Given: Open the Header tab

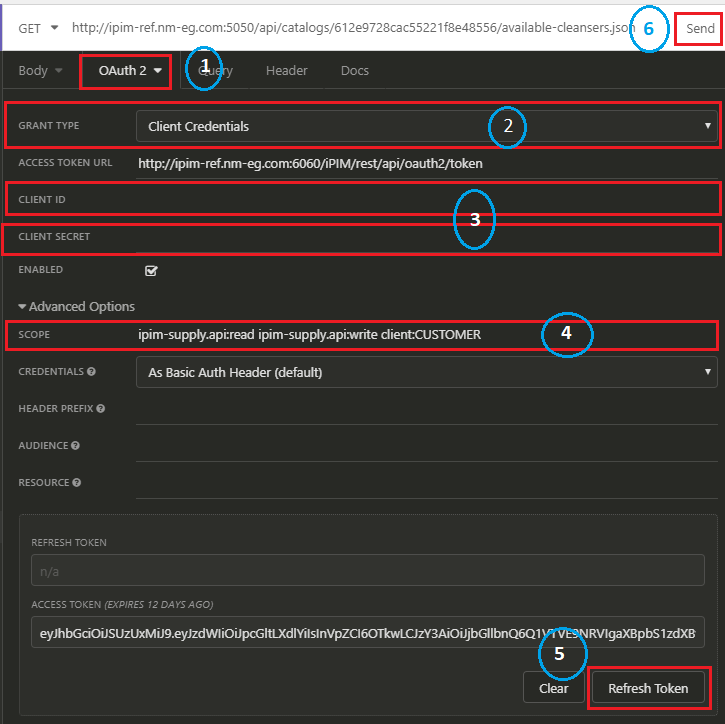Looking at the screenshot, I should (286, 71).
